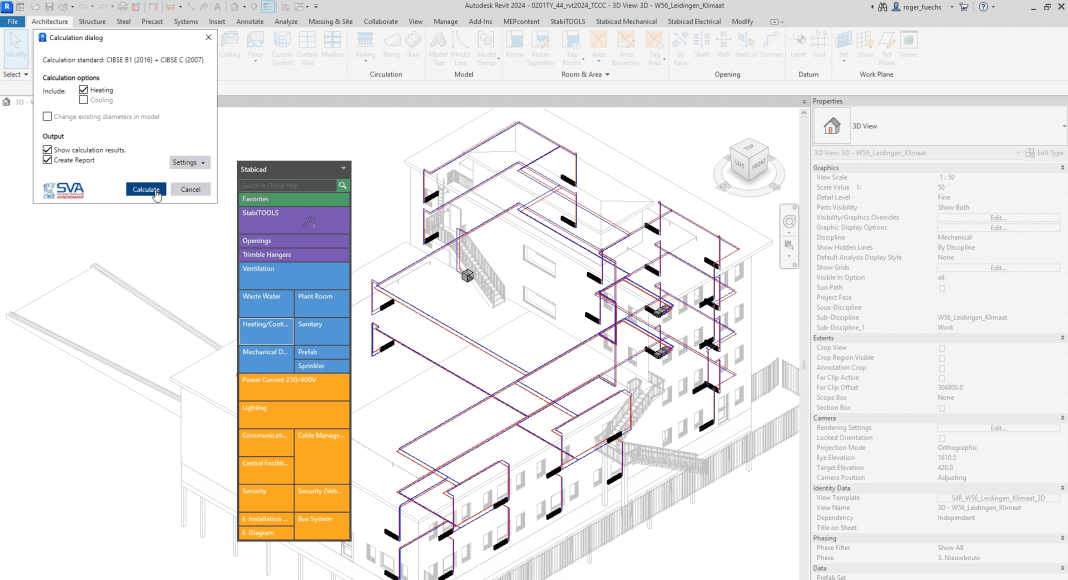Toggle Show calculation results checkbox

click(48, 150)
